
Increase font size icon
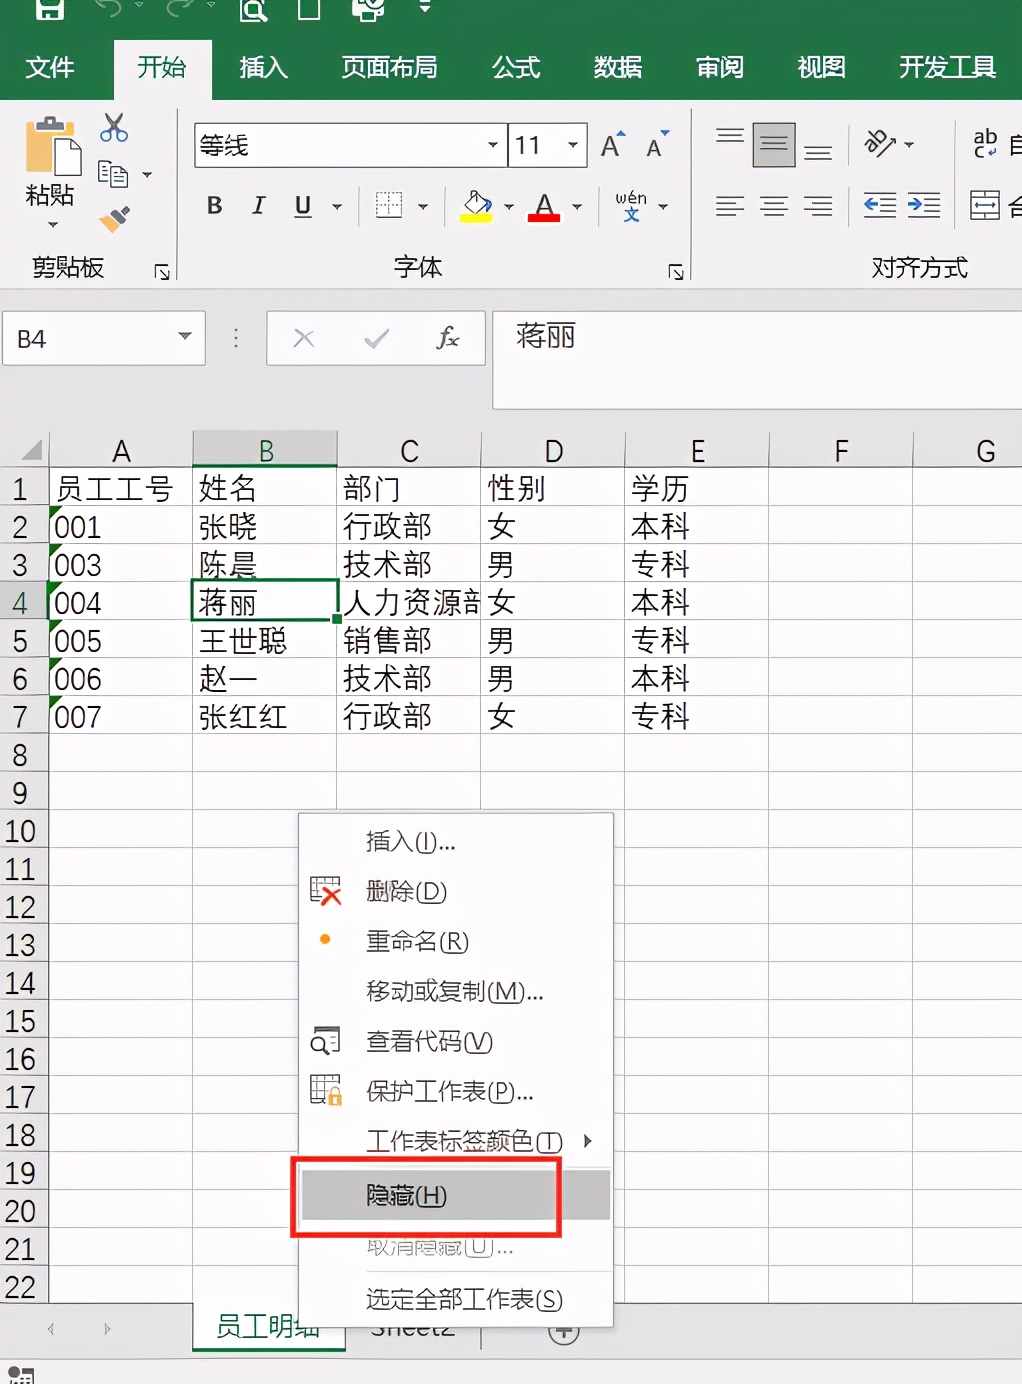tap(613, 146)
